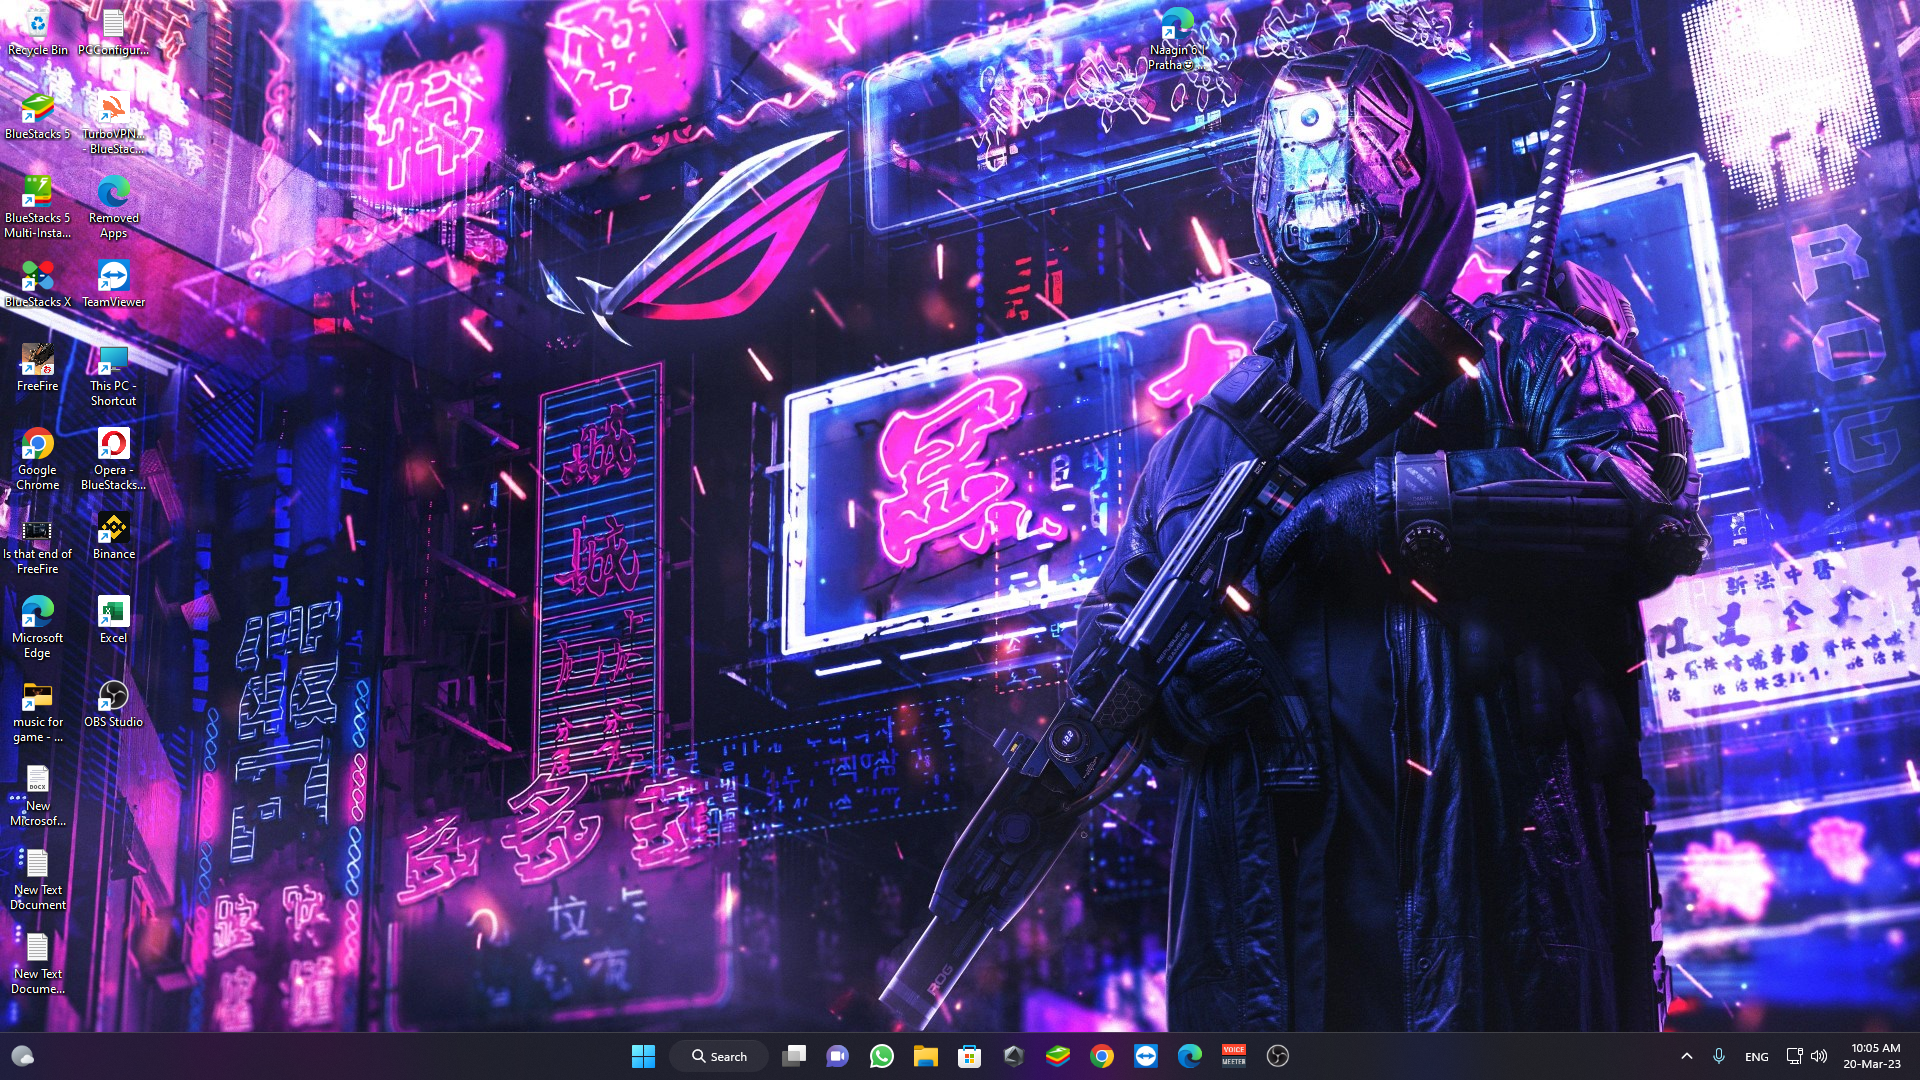
Task: Click the microphone tray icon
Action: coord(1718,1056)
